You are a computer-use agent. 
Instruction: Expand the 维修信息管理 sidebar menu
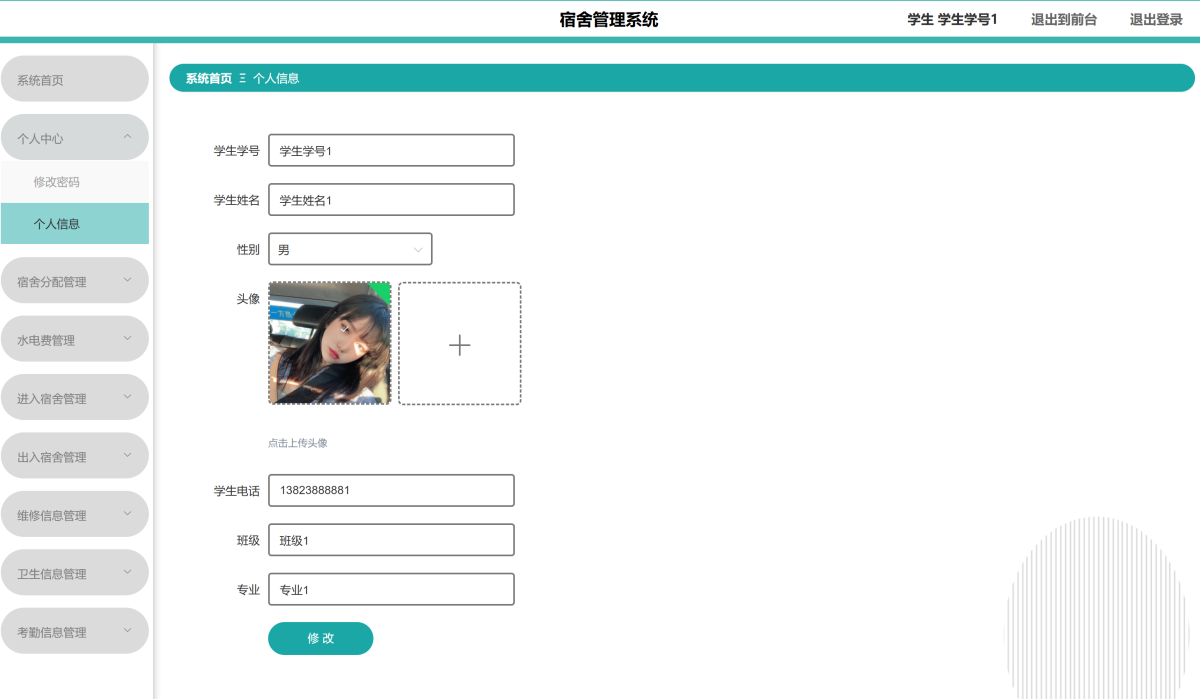pos(75,515)
